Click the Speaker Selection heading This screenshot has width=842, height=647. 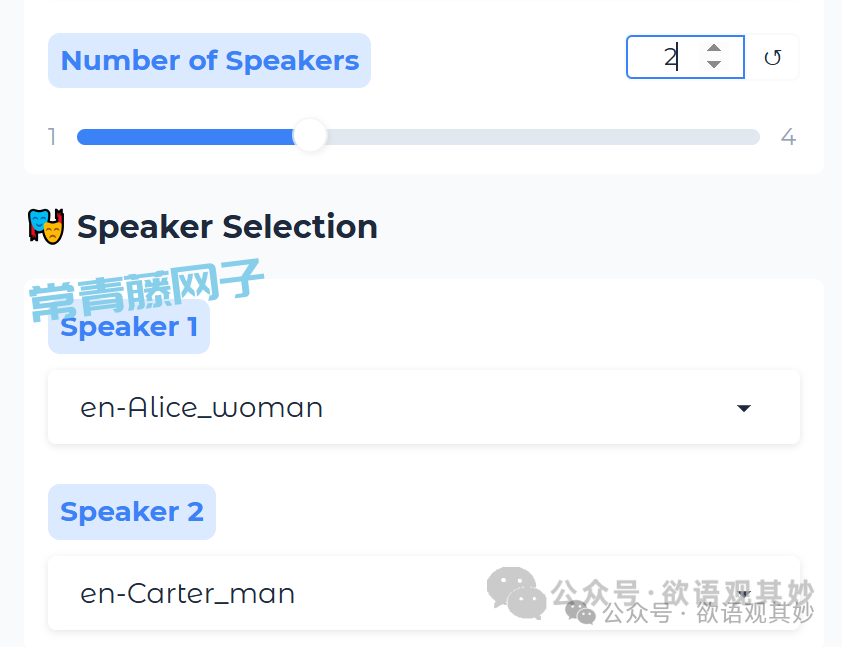pyautogui.click(x=227, y=227)
